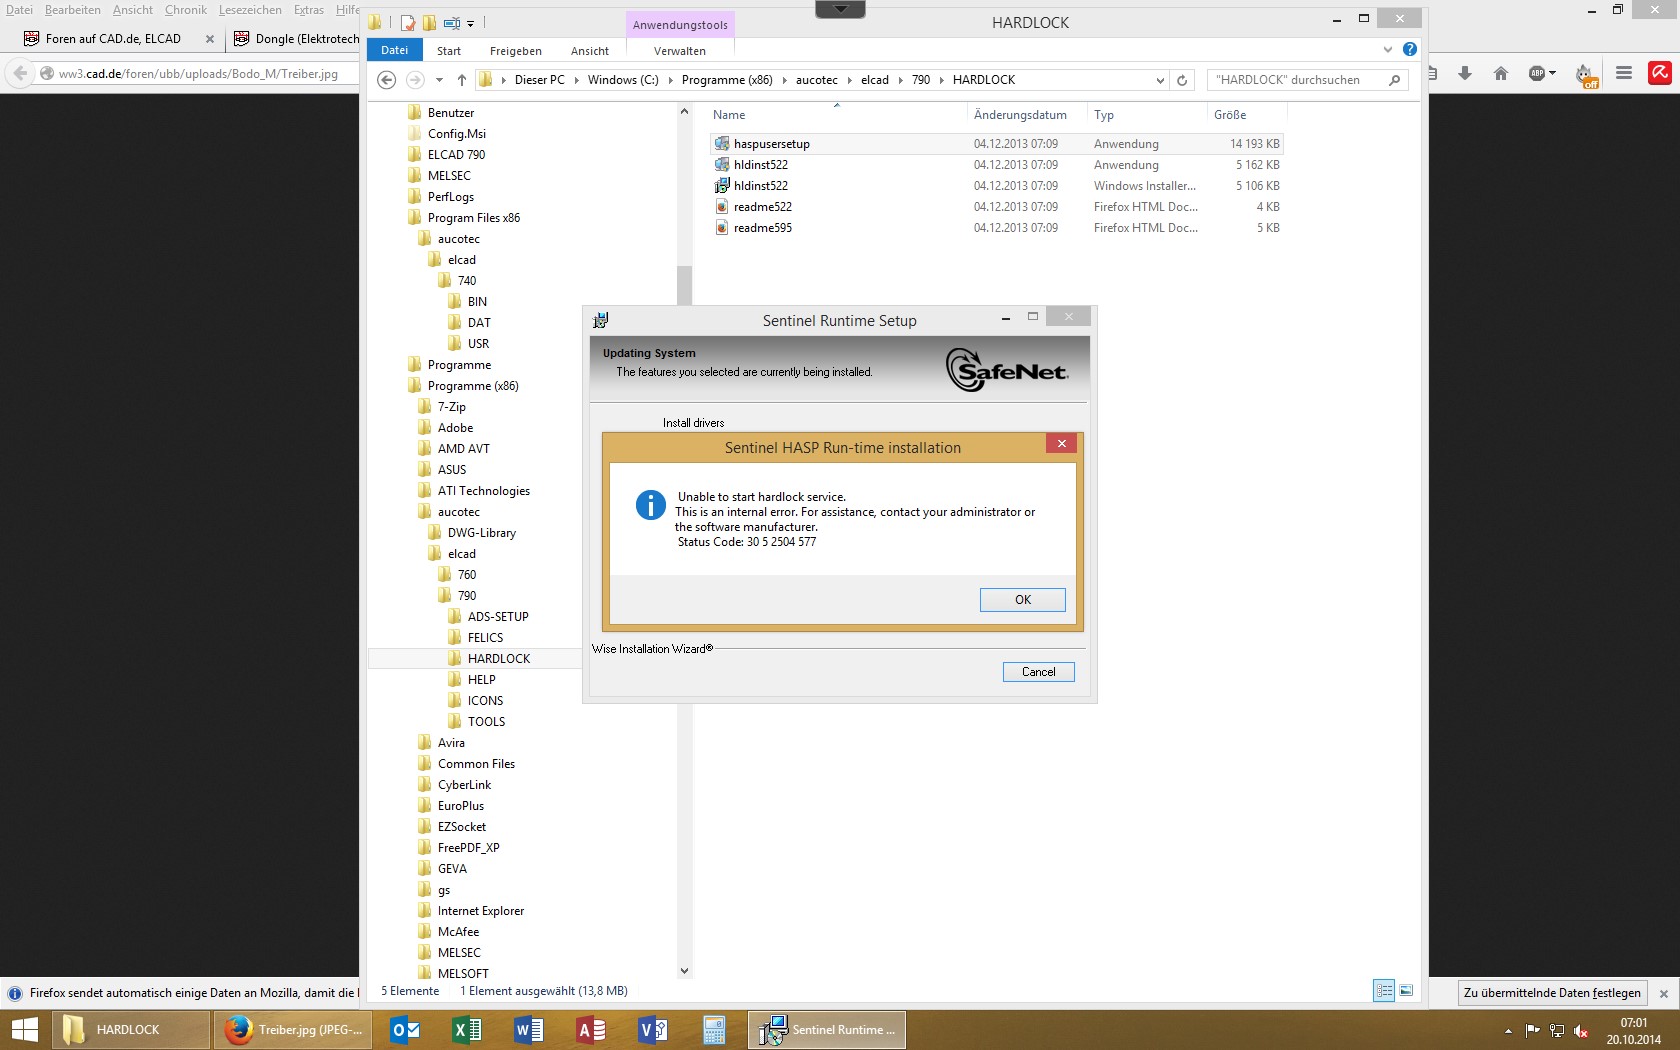The height and width of the screenshot is (1050, 1680).
Task: Click the muted volume tray icon
Action: click(x=1581, y=1031)
